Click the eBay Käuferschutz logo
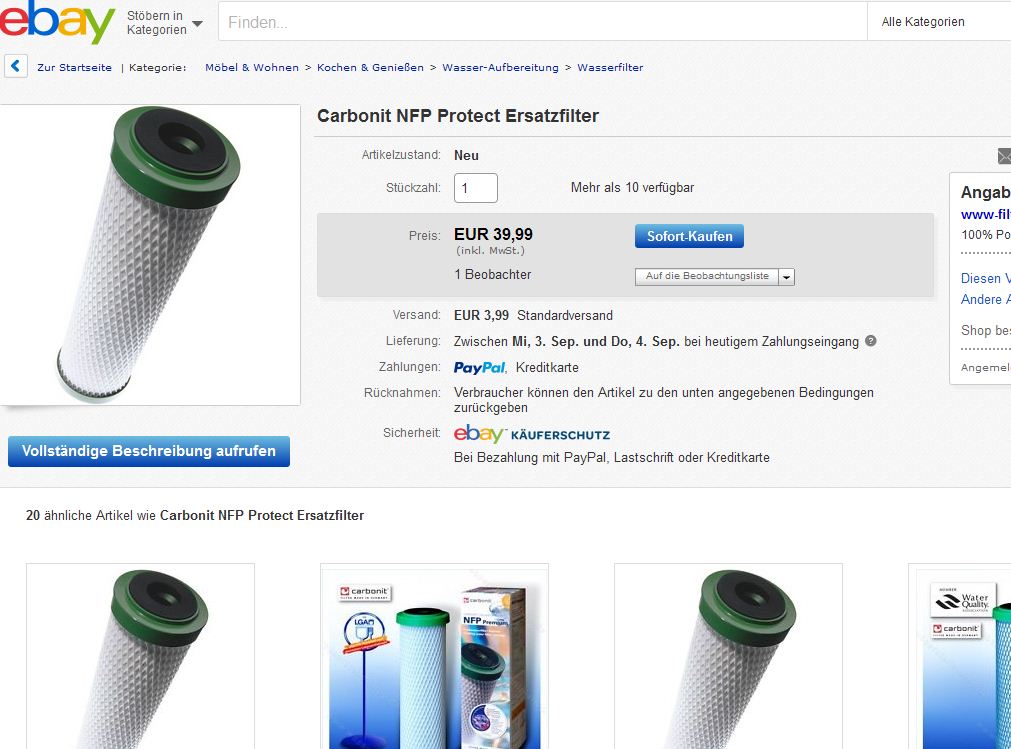This screenshot has height=749, width=1011. (x=531, y=434)
